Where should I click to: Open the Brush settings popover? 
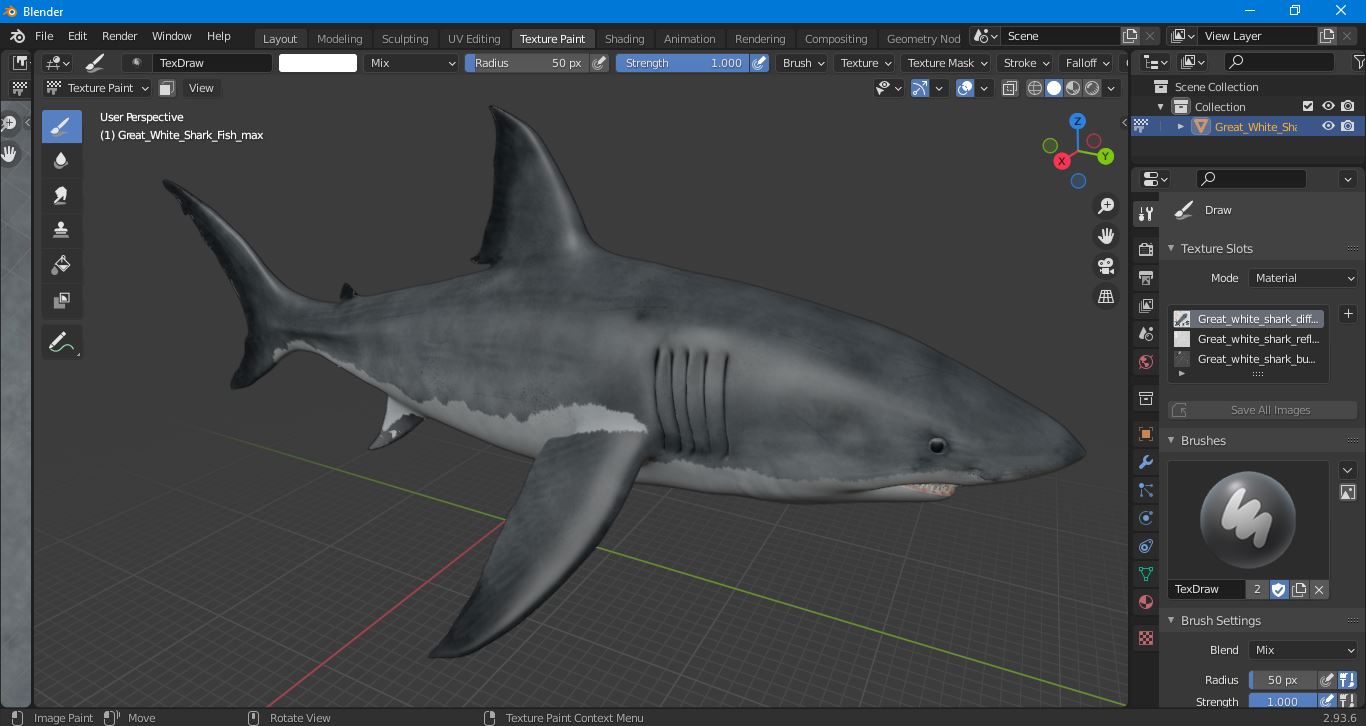804,63
